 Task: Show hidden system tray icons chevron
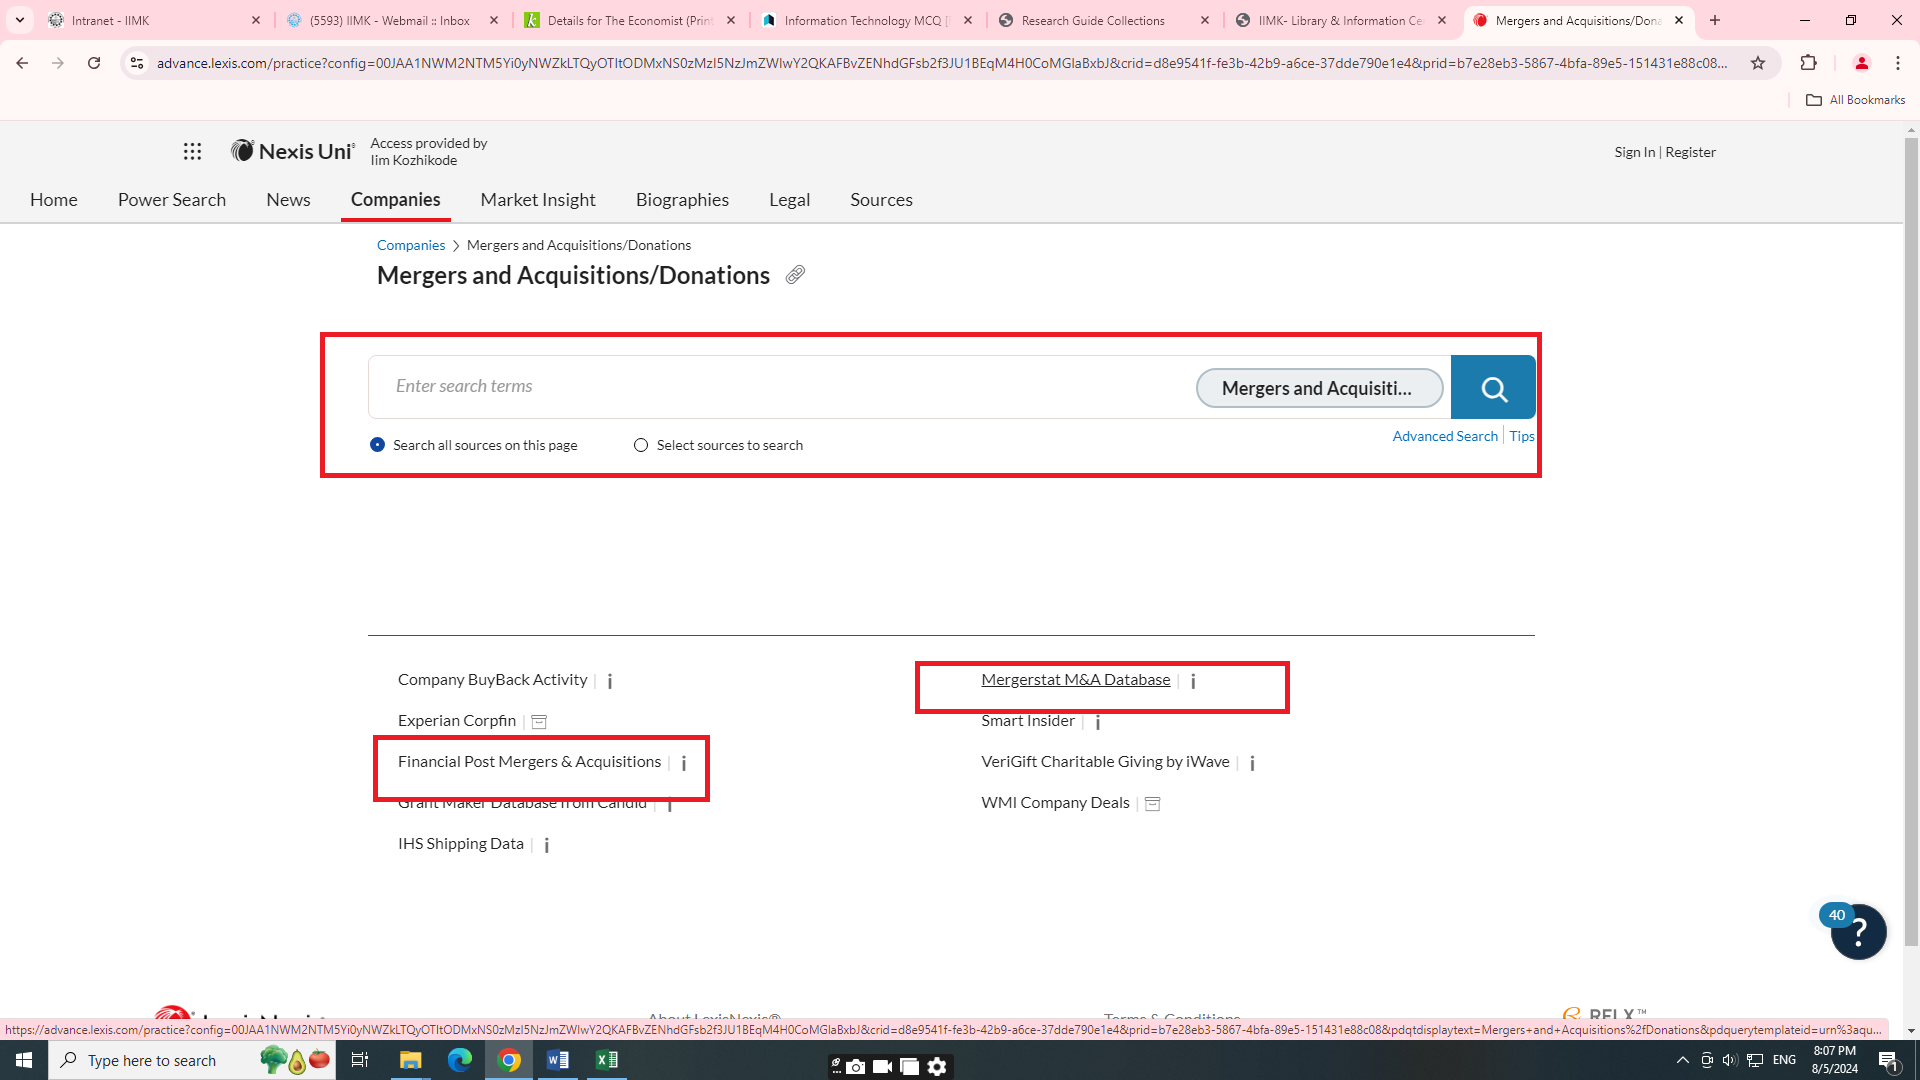(1682, 1060)
